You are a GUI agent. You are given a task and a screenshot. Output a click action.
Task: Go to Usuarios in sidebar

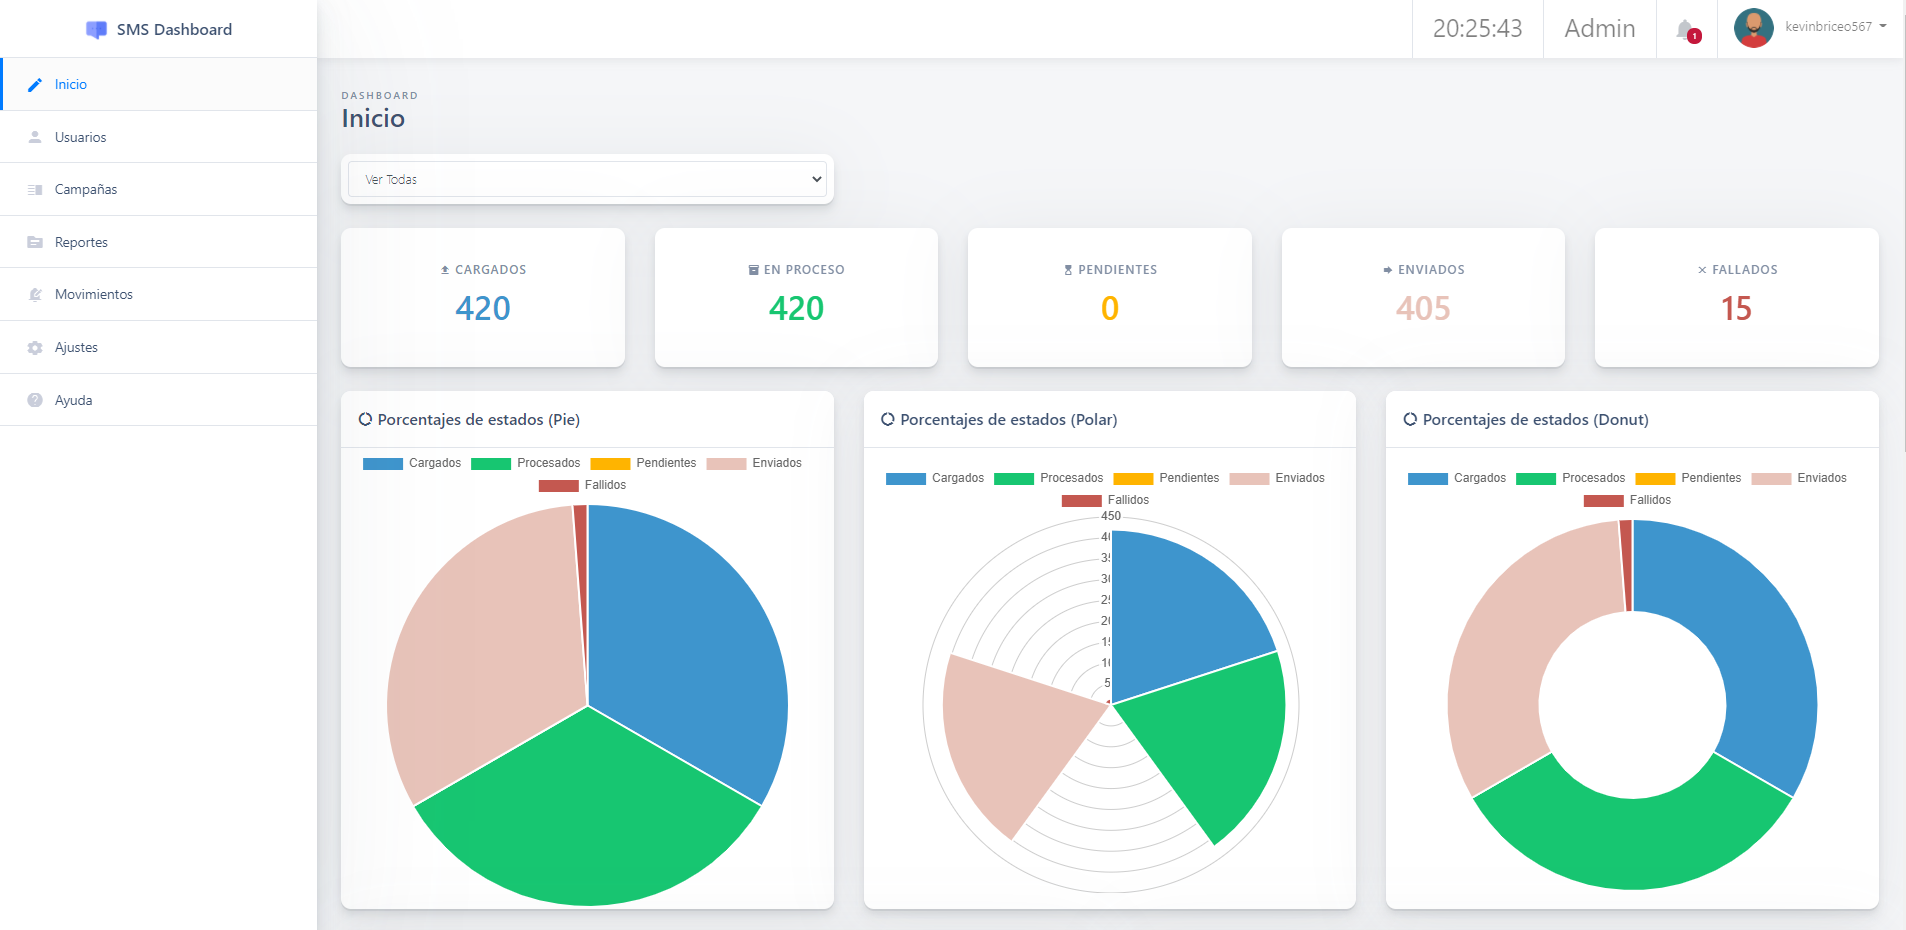(x=159, y=137)
